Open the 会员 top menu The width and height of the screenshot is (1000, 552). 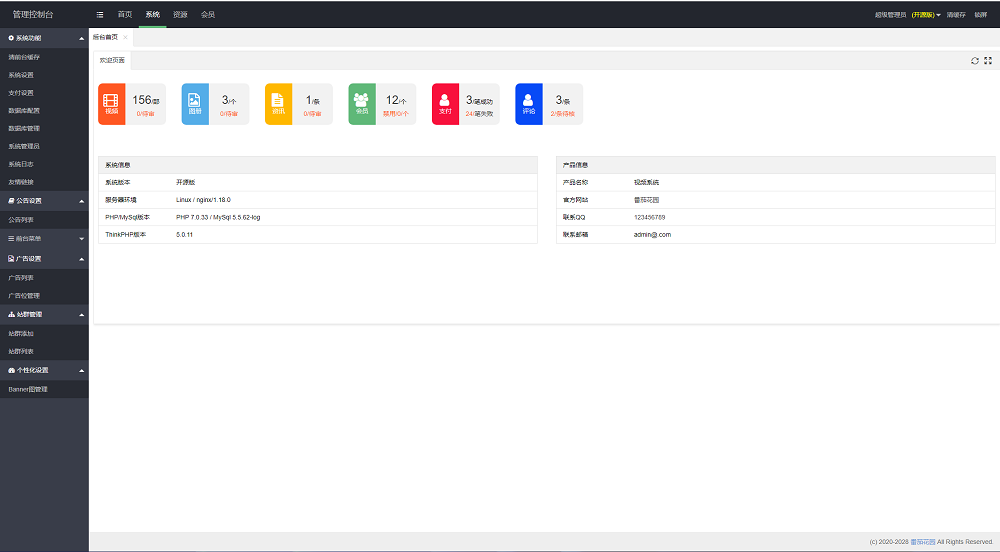[x=208, y=15]
